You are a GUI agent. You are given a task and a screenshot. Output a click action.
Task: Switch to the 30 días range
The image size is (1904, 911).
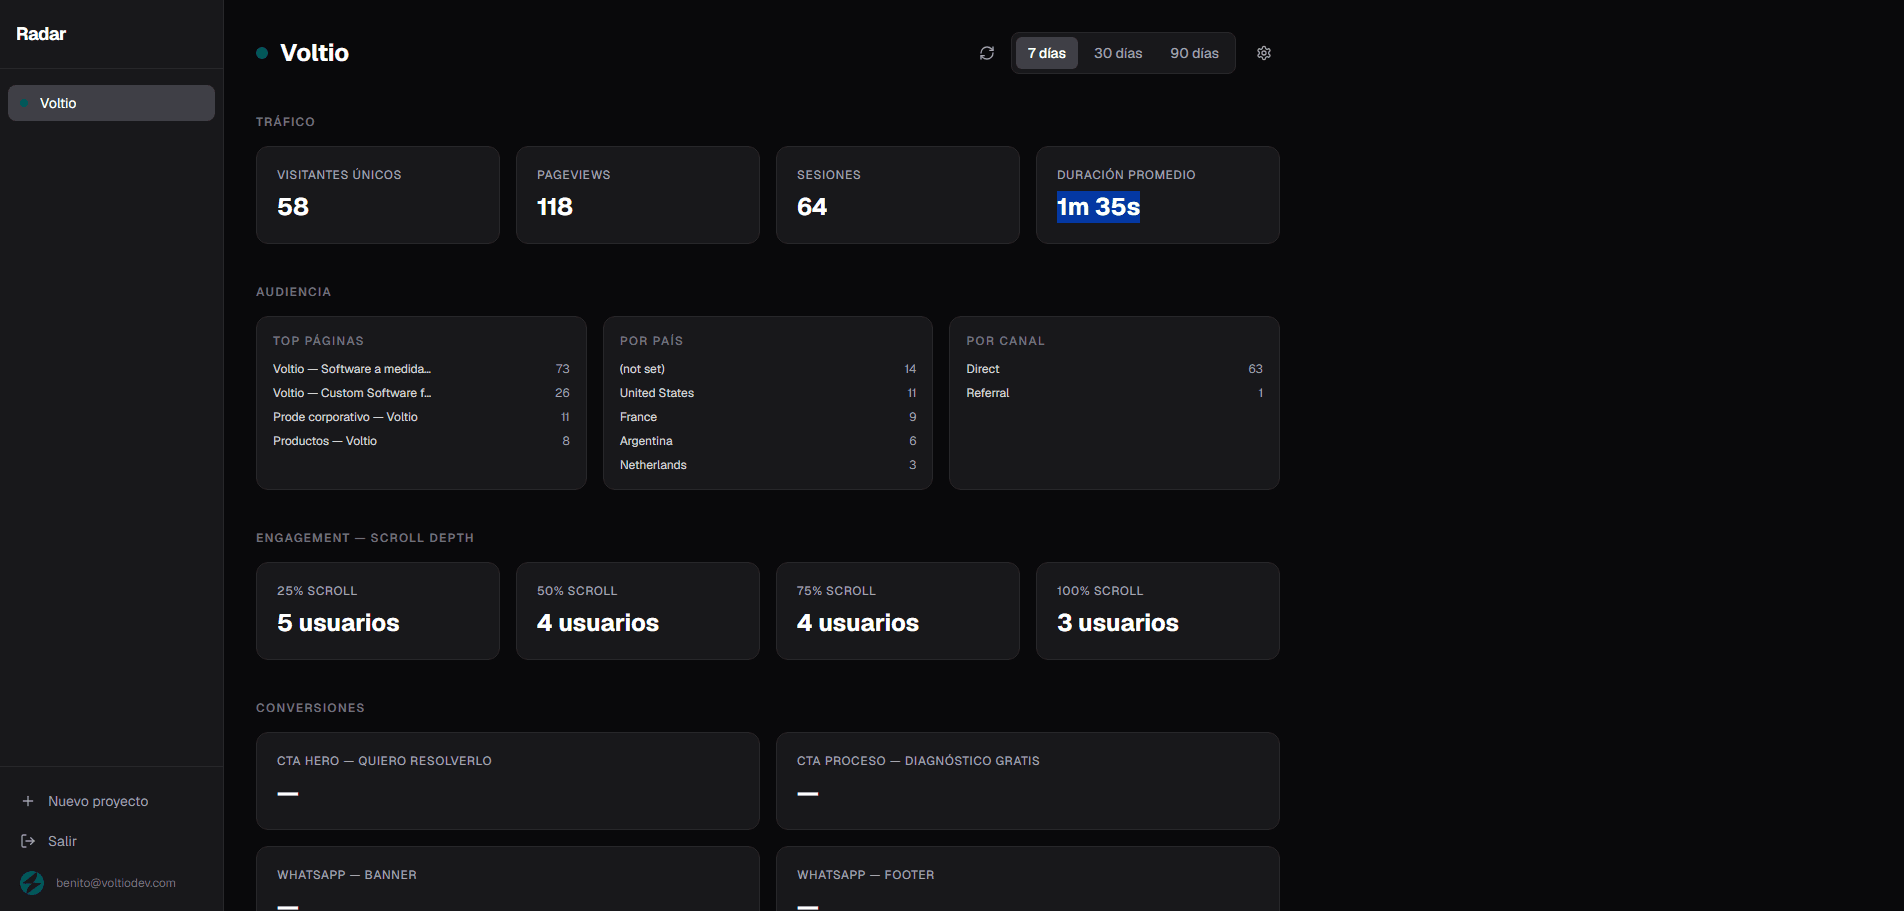pyautogui.click(x=1118, y=53)
